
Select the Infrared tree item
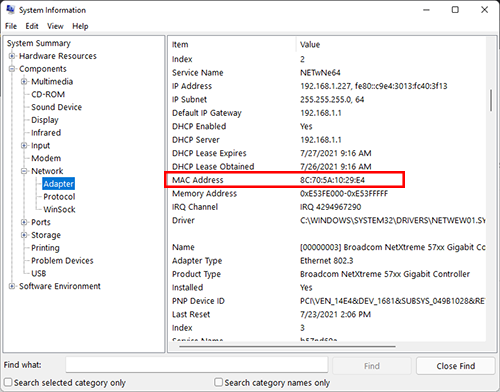46,133
